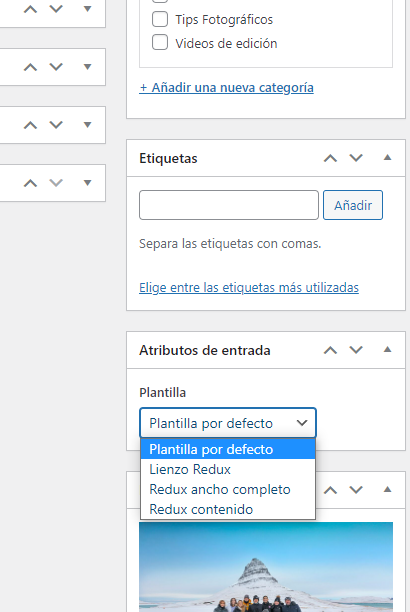
Task: Move Atributos de entrada panel down
Action: coord(356,350)
